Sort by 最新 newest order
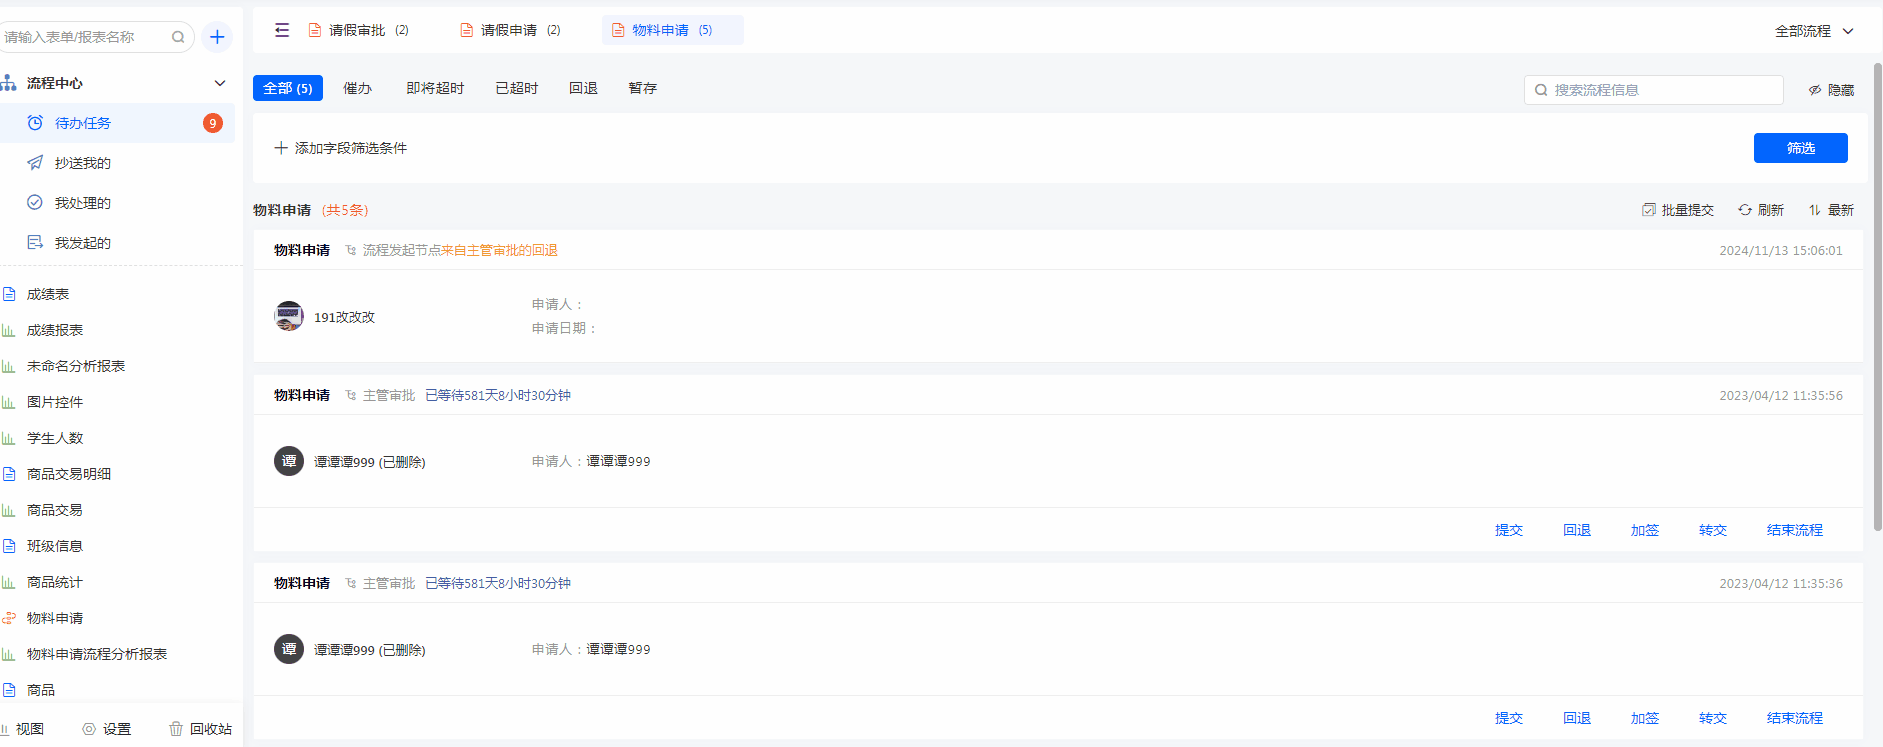Viewport: 1883px width, 747px height. 1830,210
